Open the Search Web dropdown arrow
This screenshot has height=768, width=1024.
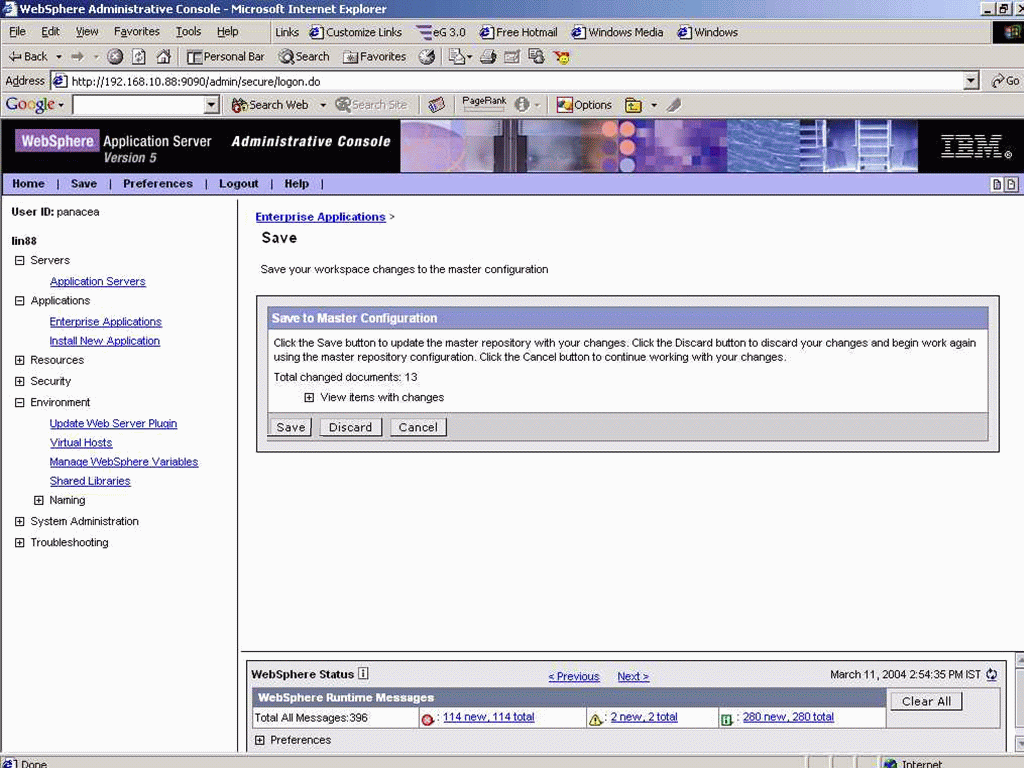point(323,104)
